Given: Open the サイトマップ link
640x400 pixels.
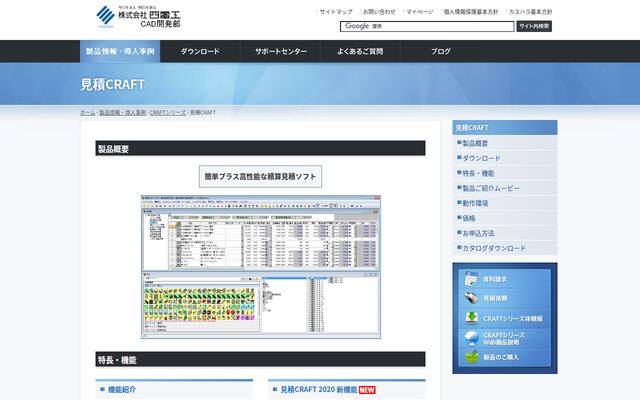Looking at the screenshot, I should click(336, 12).
